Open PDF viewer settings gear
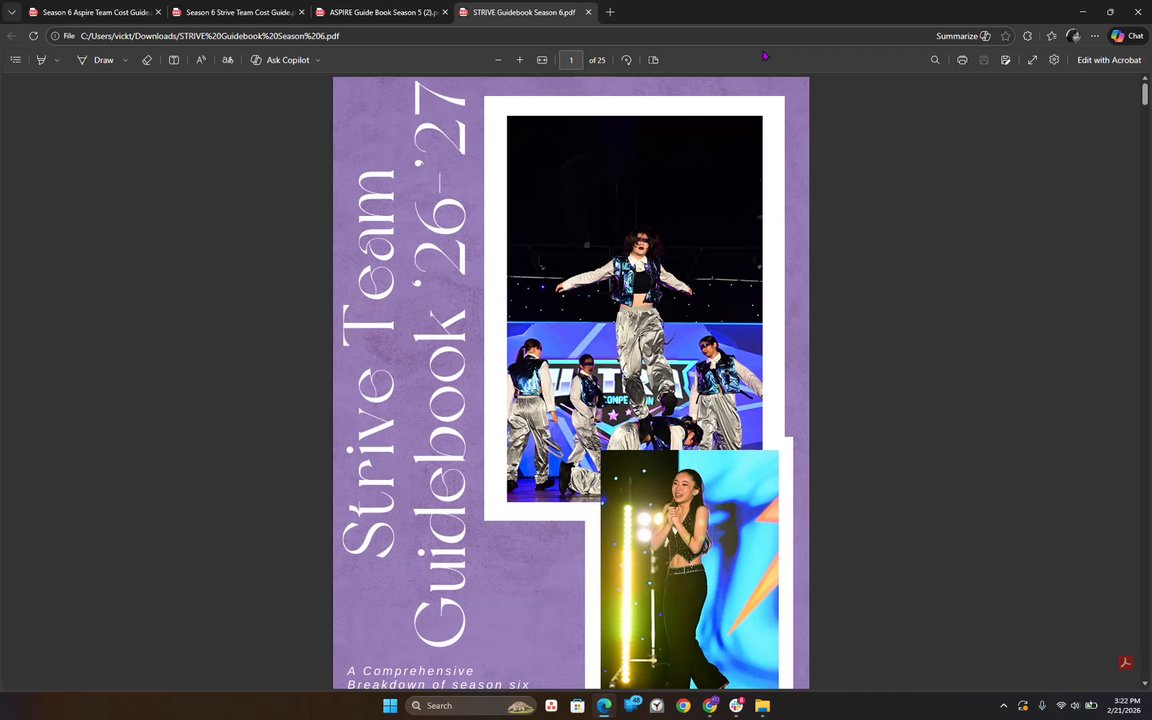 coord(1054,60)
